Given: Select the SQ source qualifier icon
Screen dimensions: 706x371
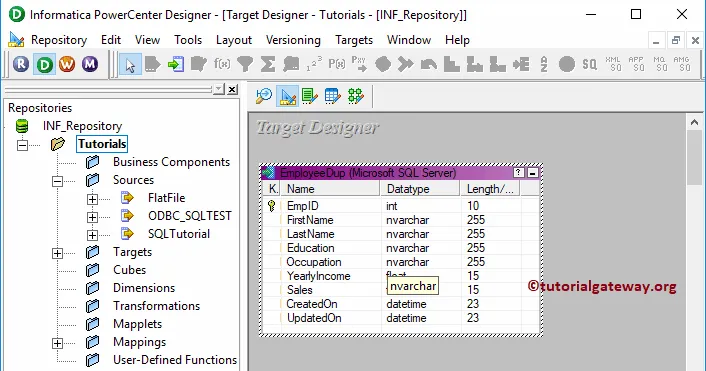Looking at the screenshot, I should pos(589,64).
